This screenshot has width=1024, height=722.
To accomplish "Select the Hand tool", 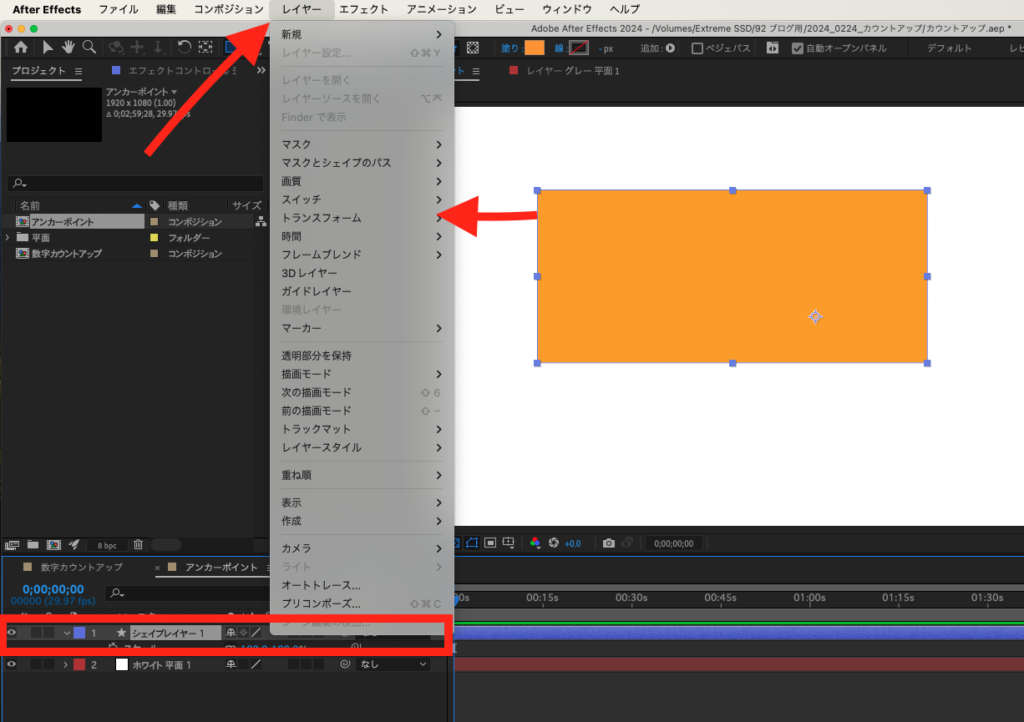I will (68, 47).
